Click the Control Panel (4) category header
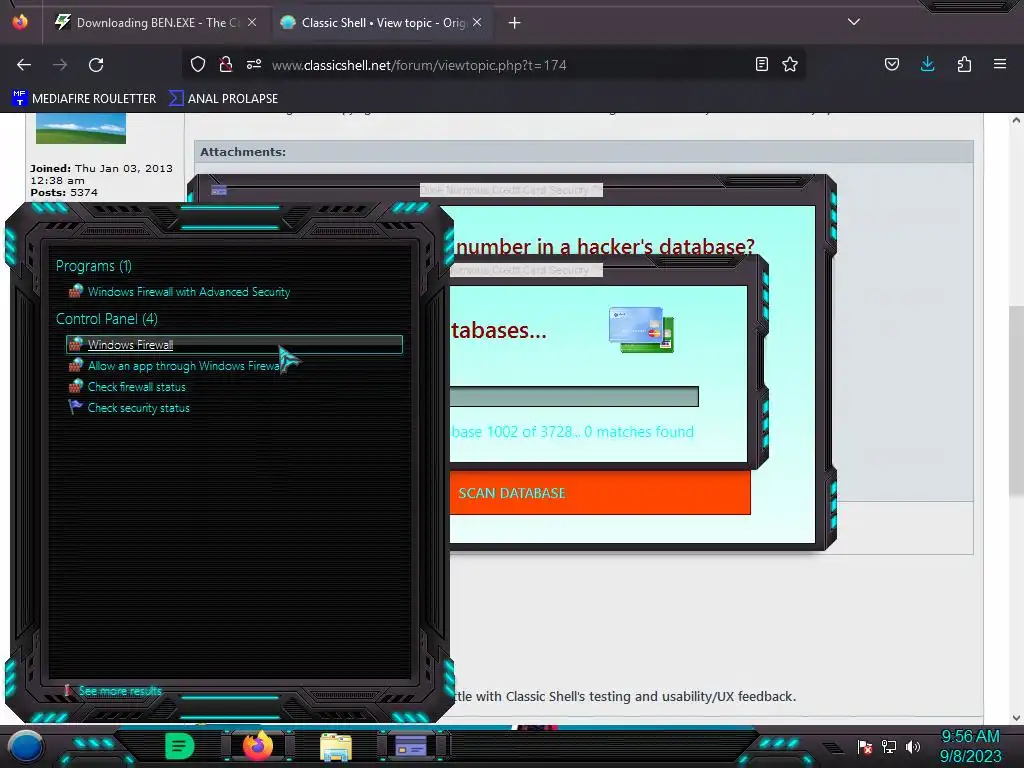Viewport: 1024px width, 768px height. click(x=106, y=319)
